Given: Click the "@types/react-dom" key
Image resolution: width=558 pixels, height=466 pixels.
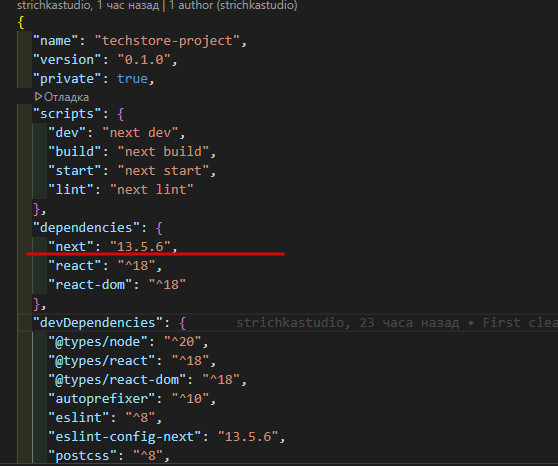Looking at the screenshot, I should (116, 380).
